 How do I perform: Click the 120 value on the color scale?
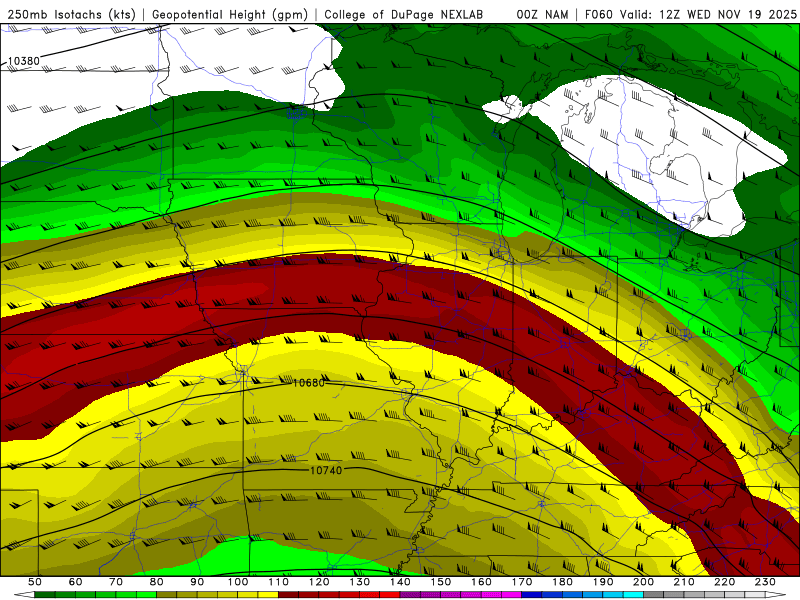coord(319,582)
